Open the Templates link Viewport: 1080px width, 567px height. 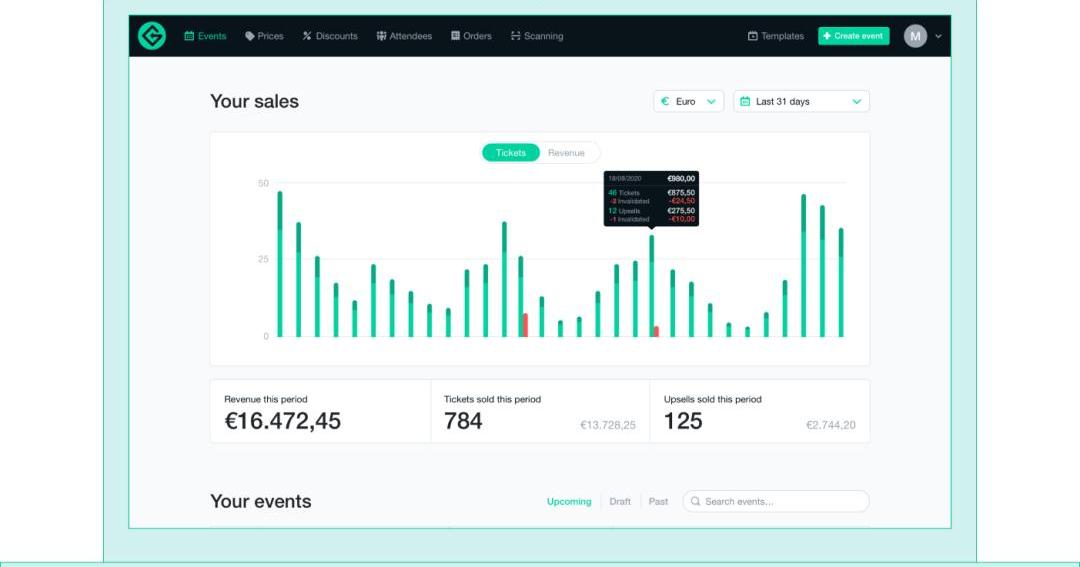775,36
